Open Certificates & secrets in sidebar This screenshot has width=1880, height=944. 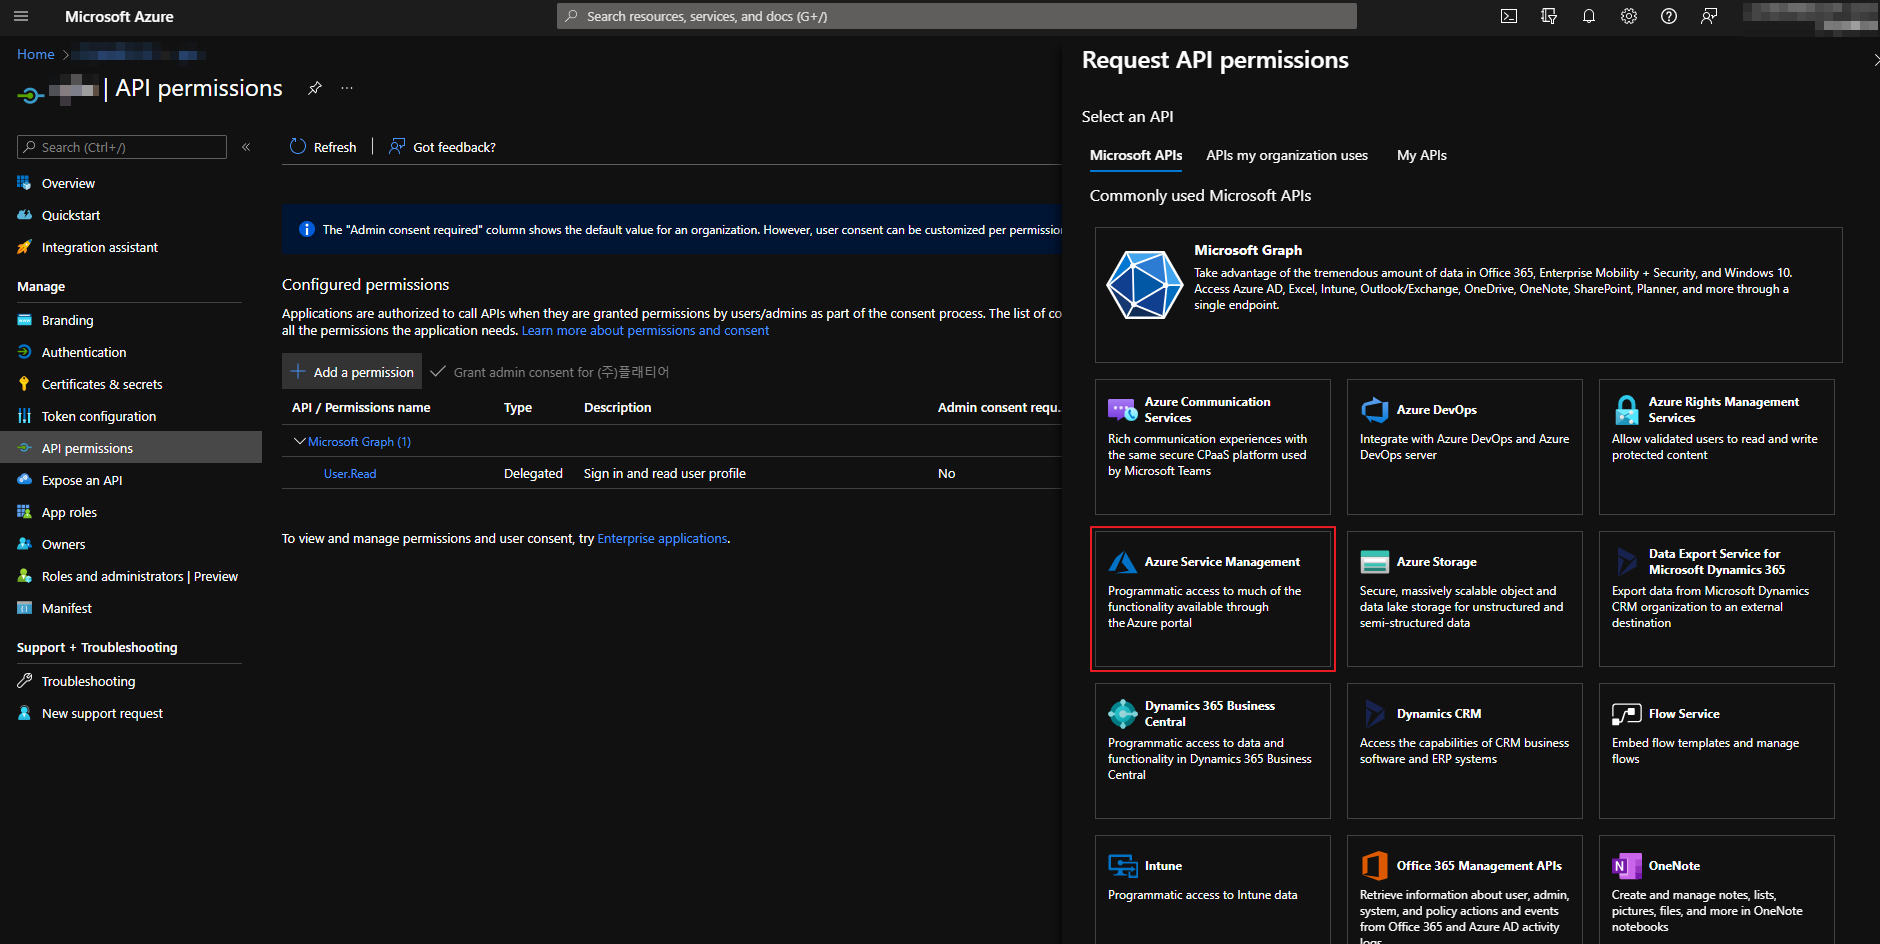tap(102, 384)
